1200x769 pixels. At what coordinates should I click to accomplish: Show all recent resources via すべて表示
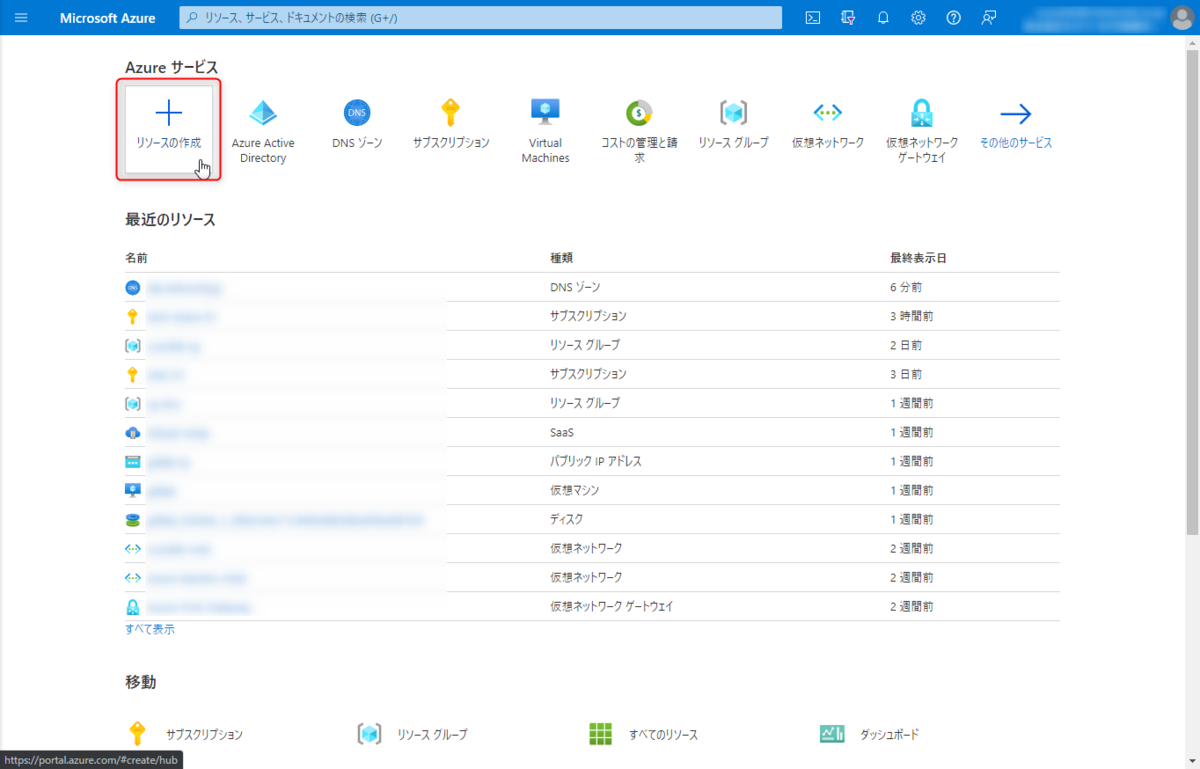[x=148, y=629]
